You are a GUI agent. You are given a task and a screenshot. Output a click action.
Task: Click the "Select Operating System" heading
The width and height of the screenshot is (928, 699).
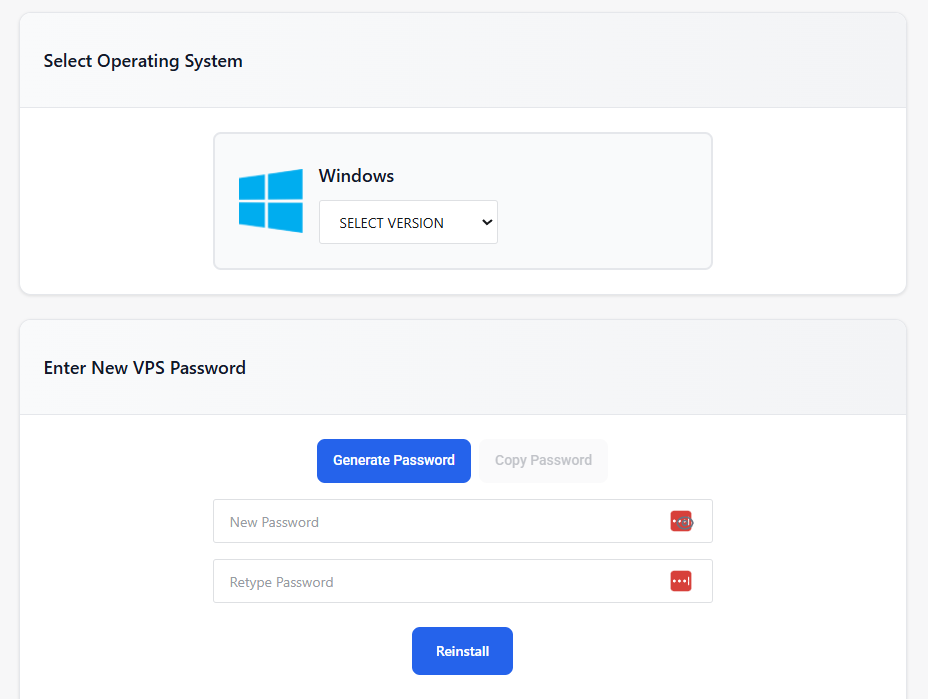pos(143,61)
